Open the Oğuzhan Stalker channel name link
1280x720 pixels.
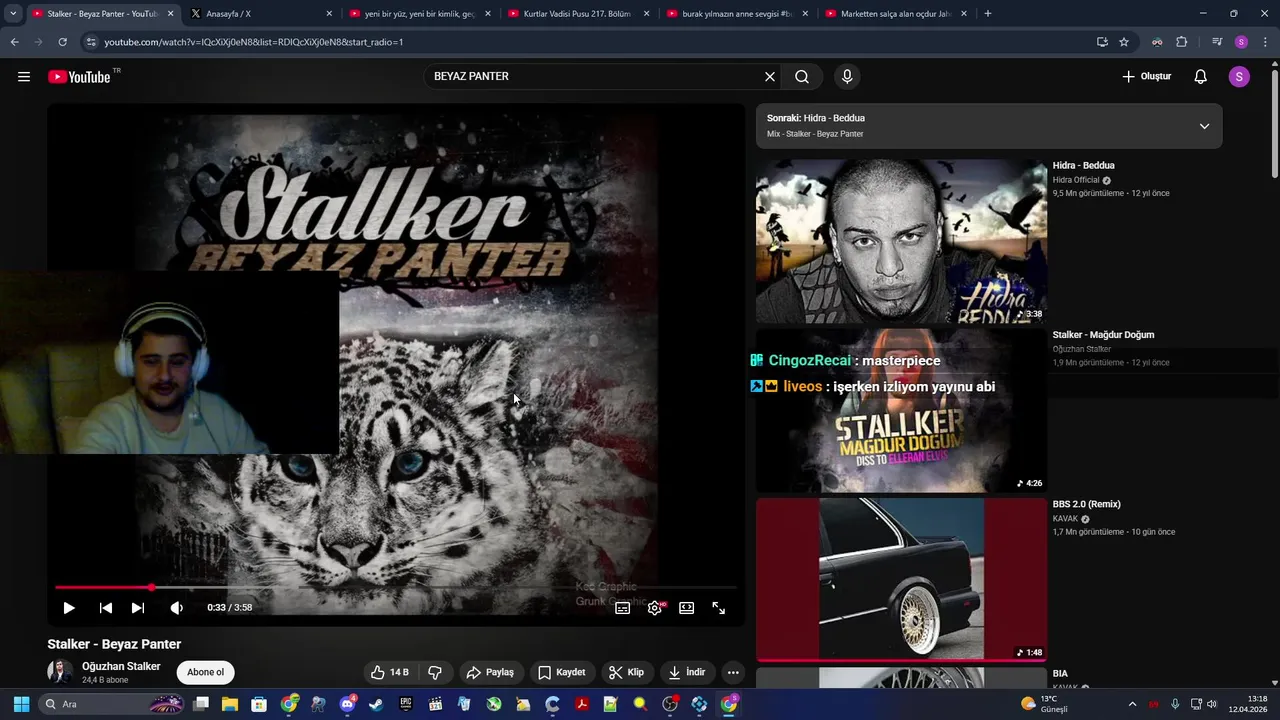pos(121,666)
